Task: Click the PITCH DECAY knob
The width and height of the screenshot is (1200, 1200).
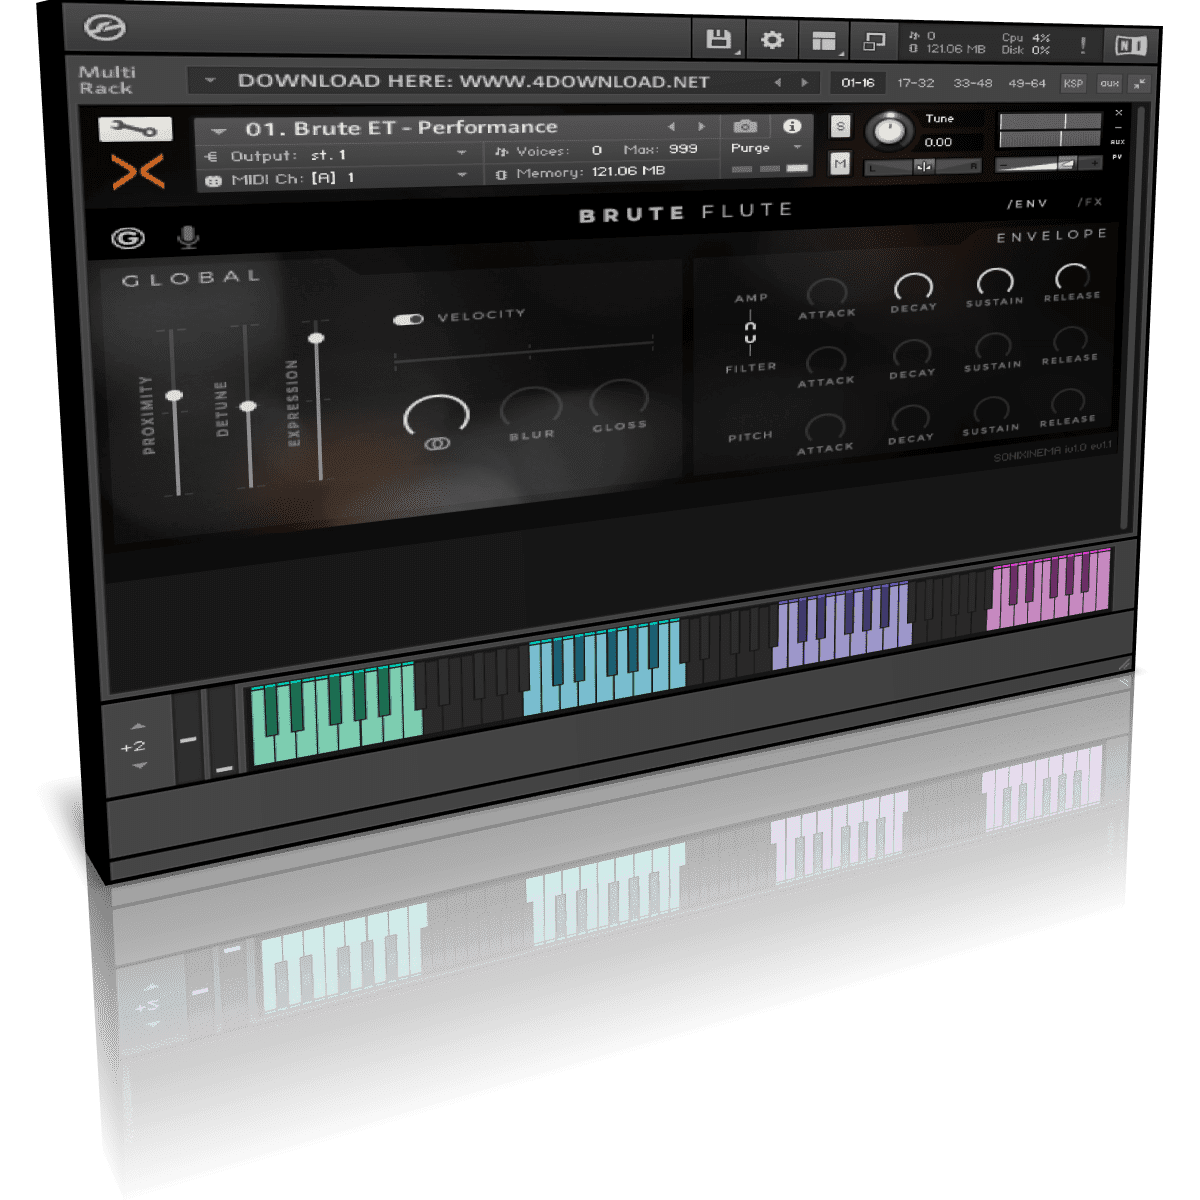Action: click(x=911, y=418)
